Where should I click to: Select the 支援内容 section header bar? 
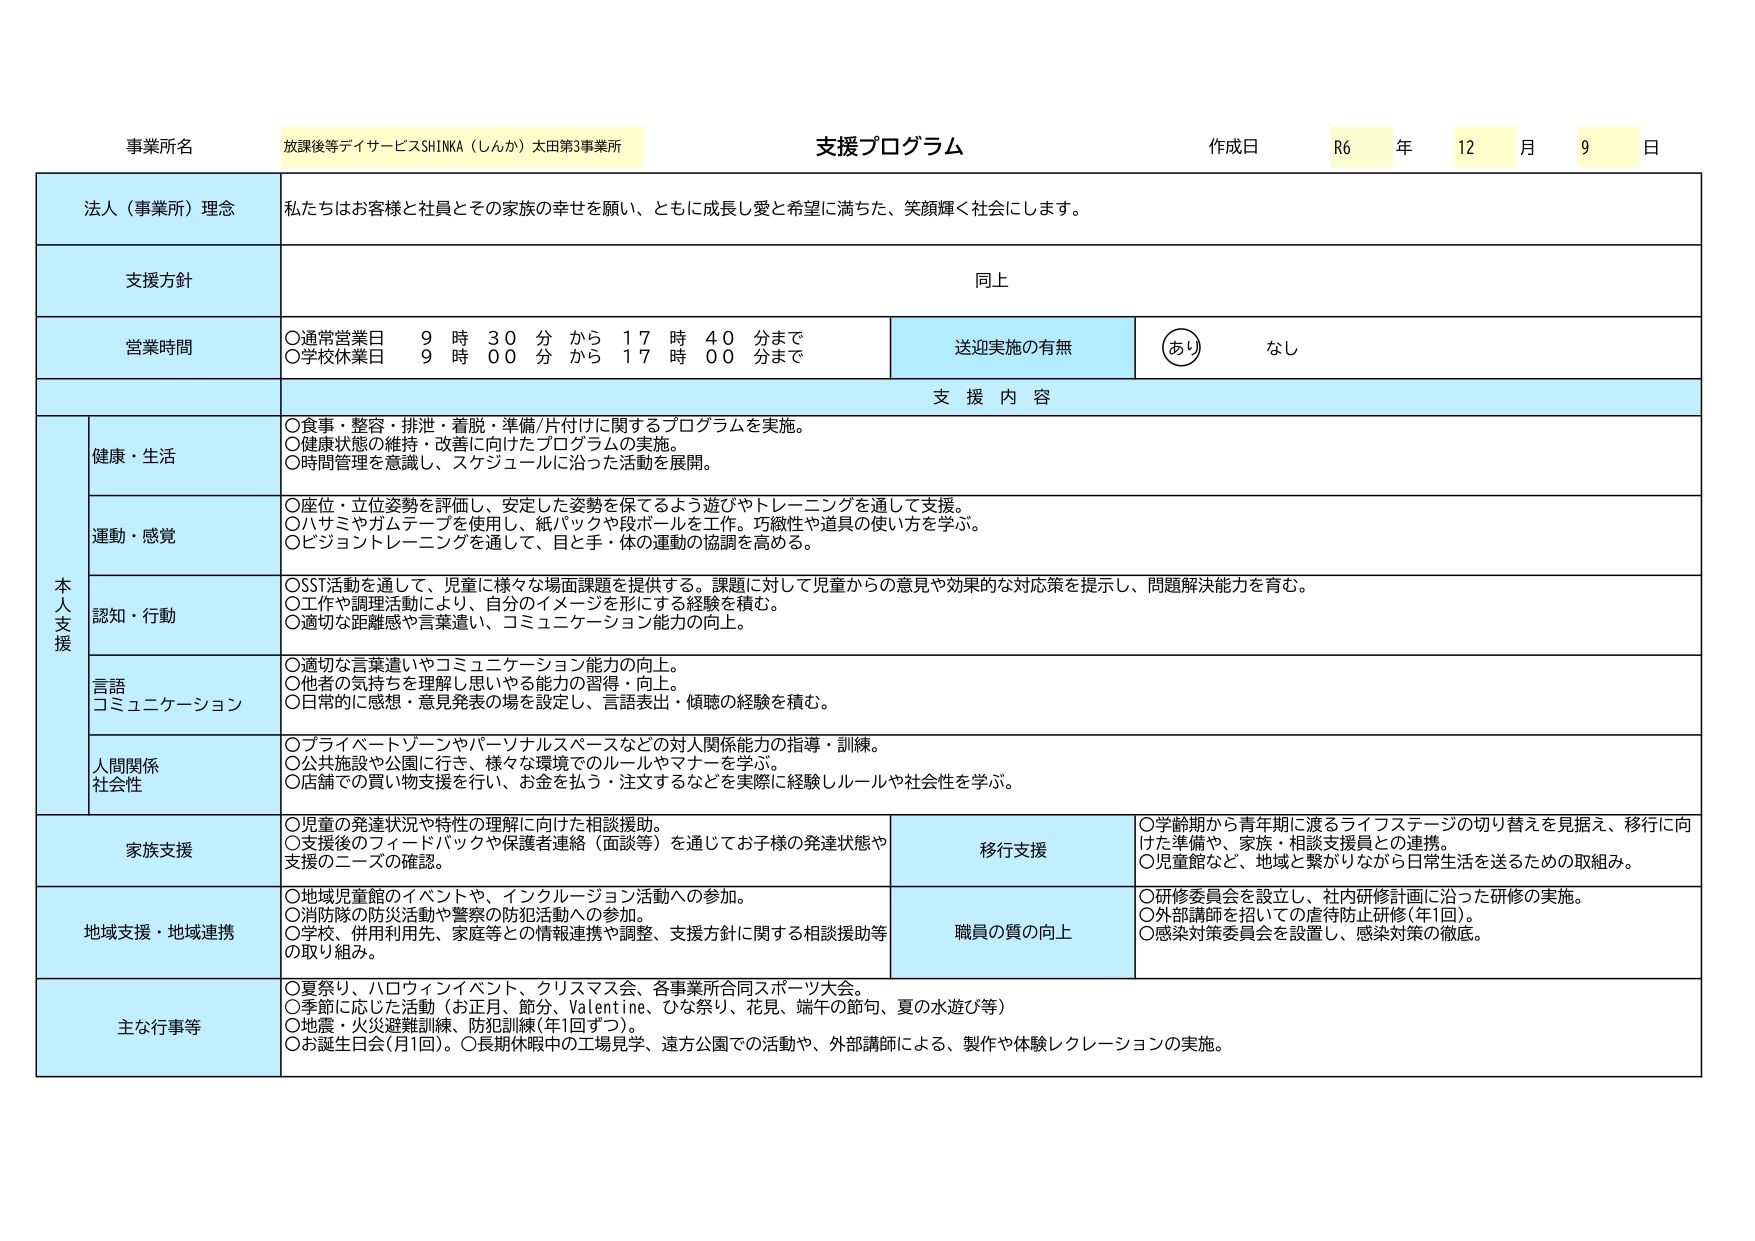(x=990, y=397)
